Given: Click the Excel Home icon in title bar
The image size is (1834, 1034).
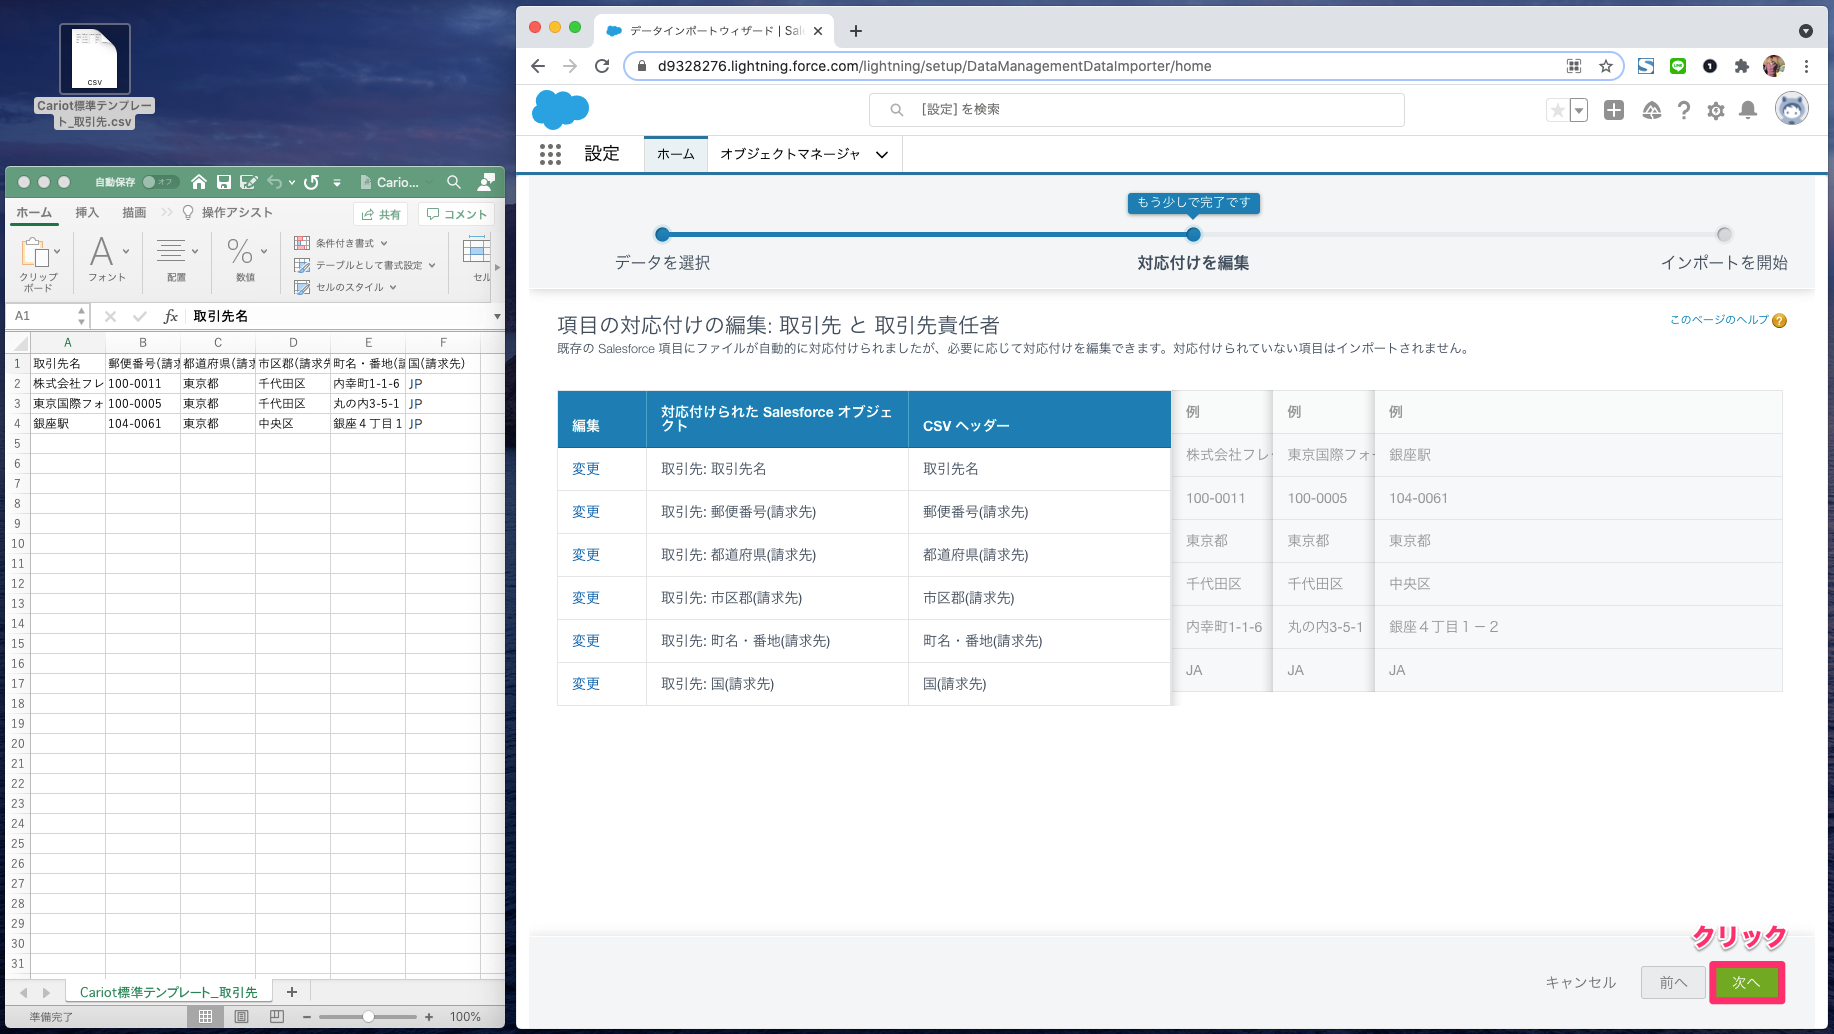Looking at the screenshot, I should (x=199, y=182).
